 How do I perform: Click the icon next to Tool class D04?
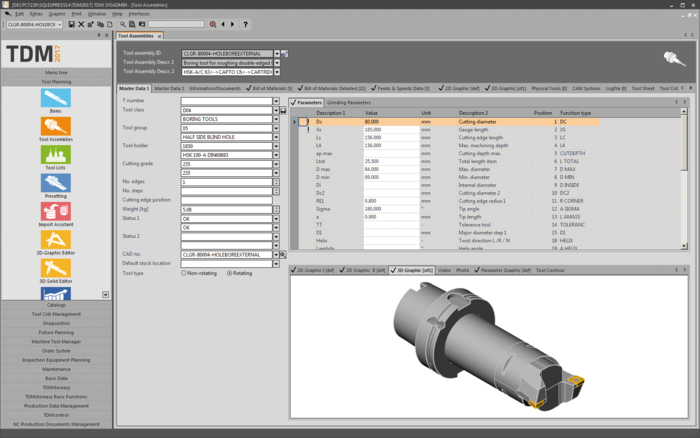(x=283, y=110)
